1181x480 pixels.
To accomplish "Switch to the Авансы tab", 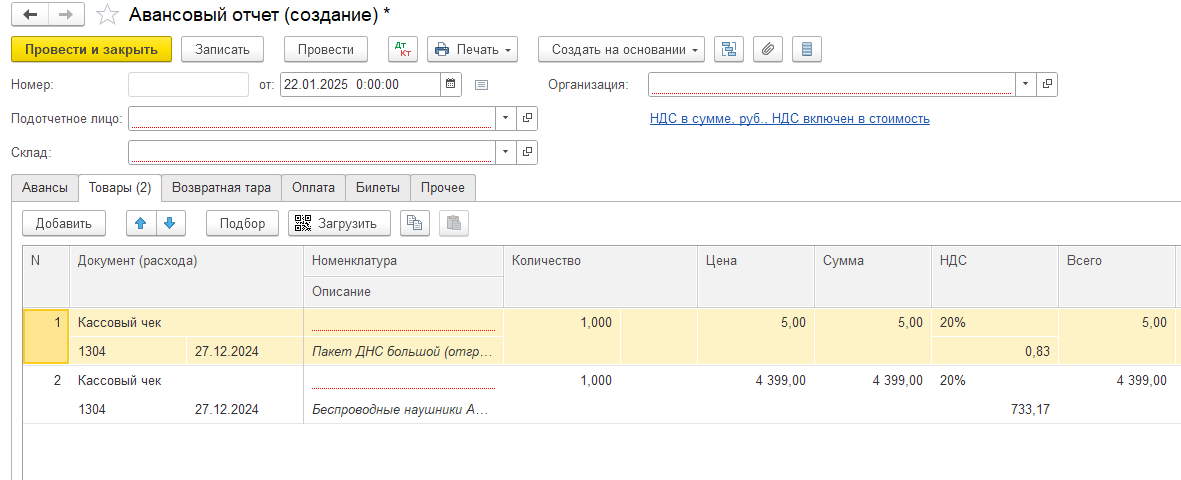I will 45,187.
